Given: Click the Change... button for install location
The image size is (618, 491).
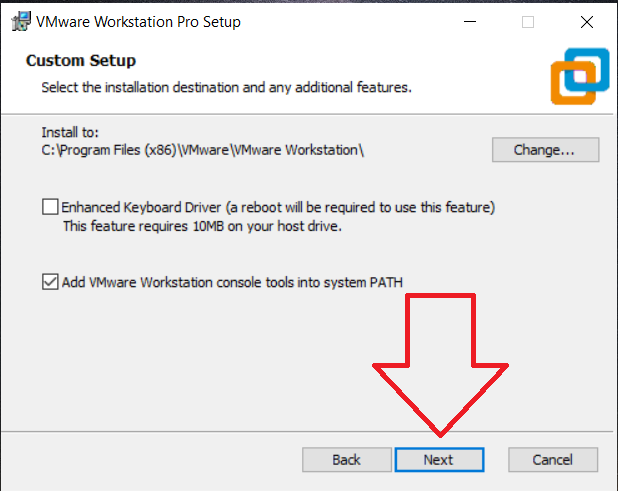Looking at the screenshot, I should point(544,150).
